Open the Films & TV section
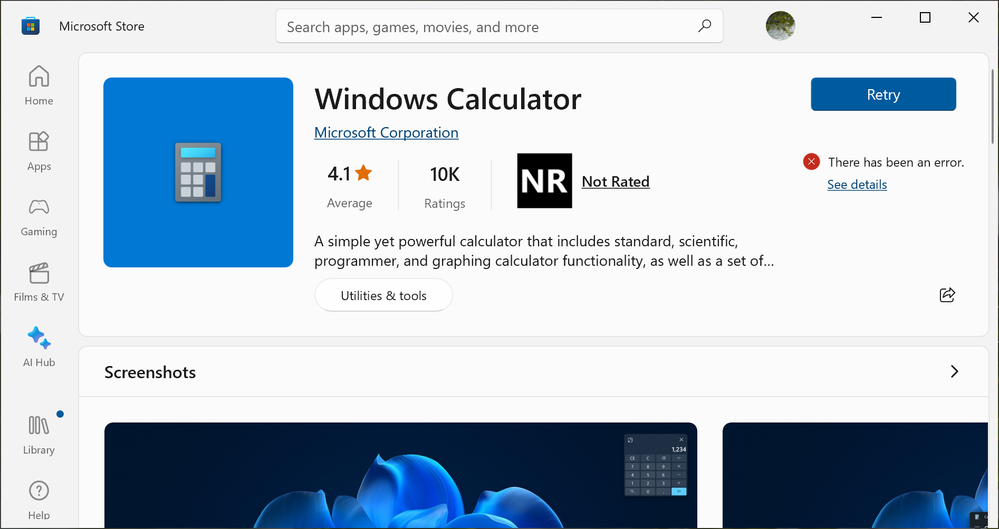The image size is (999, 529). [39, 282]
